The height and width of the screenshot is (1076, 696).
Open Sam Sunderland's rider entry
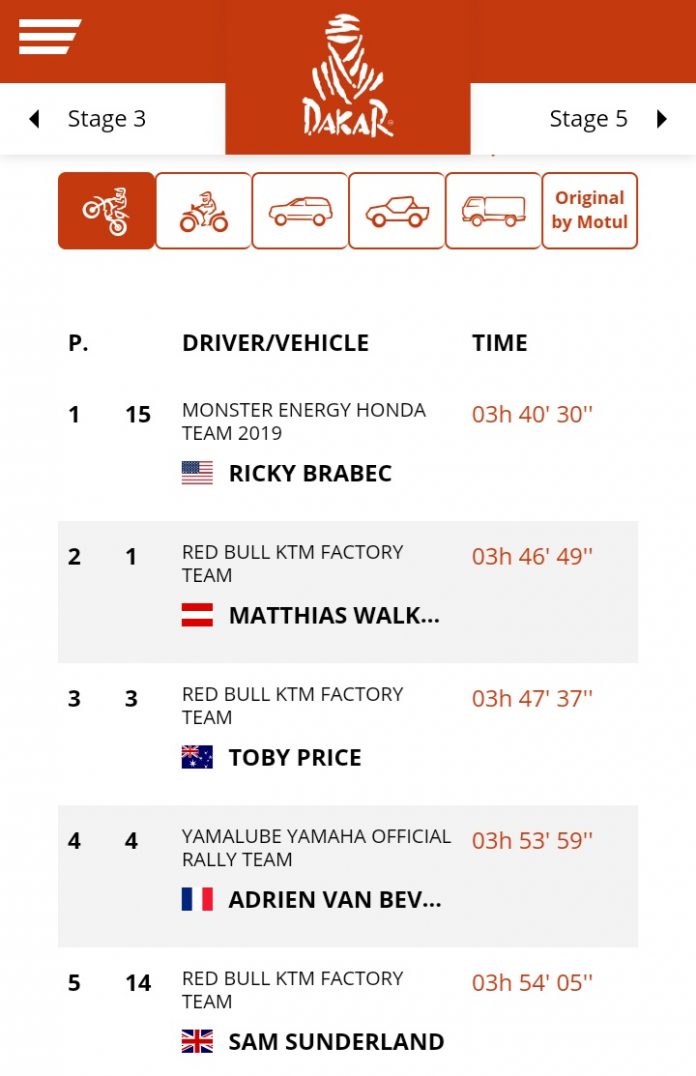(x=336, y=1041)
